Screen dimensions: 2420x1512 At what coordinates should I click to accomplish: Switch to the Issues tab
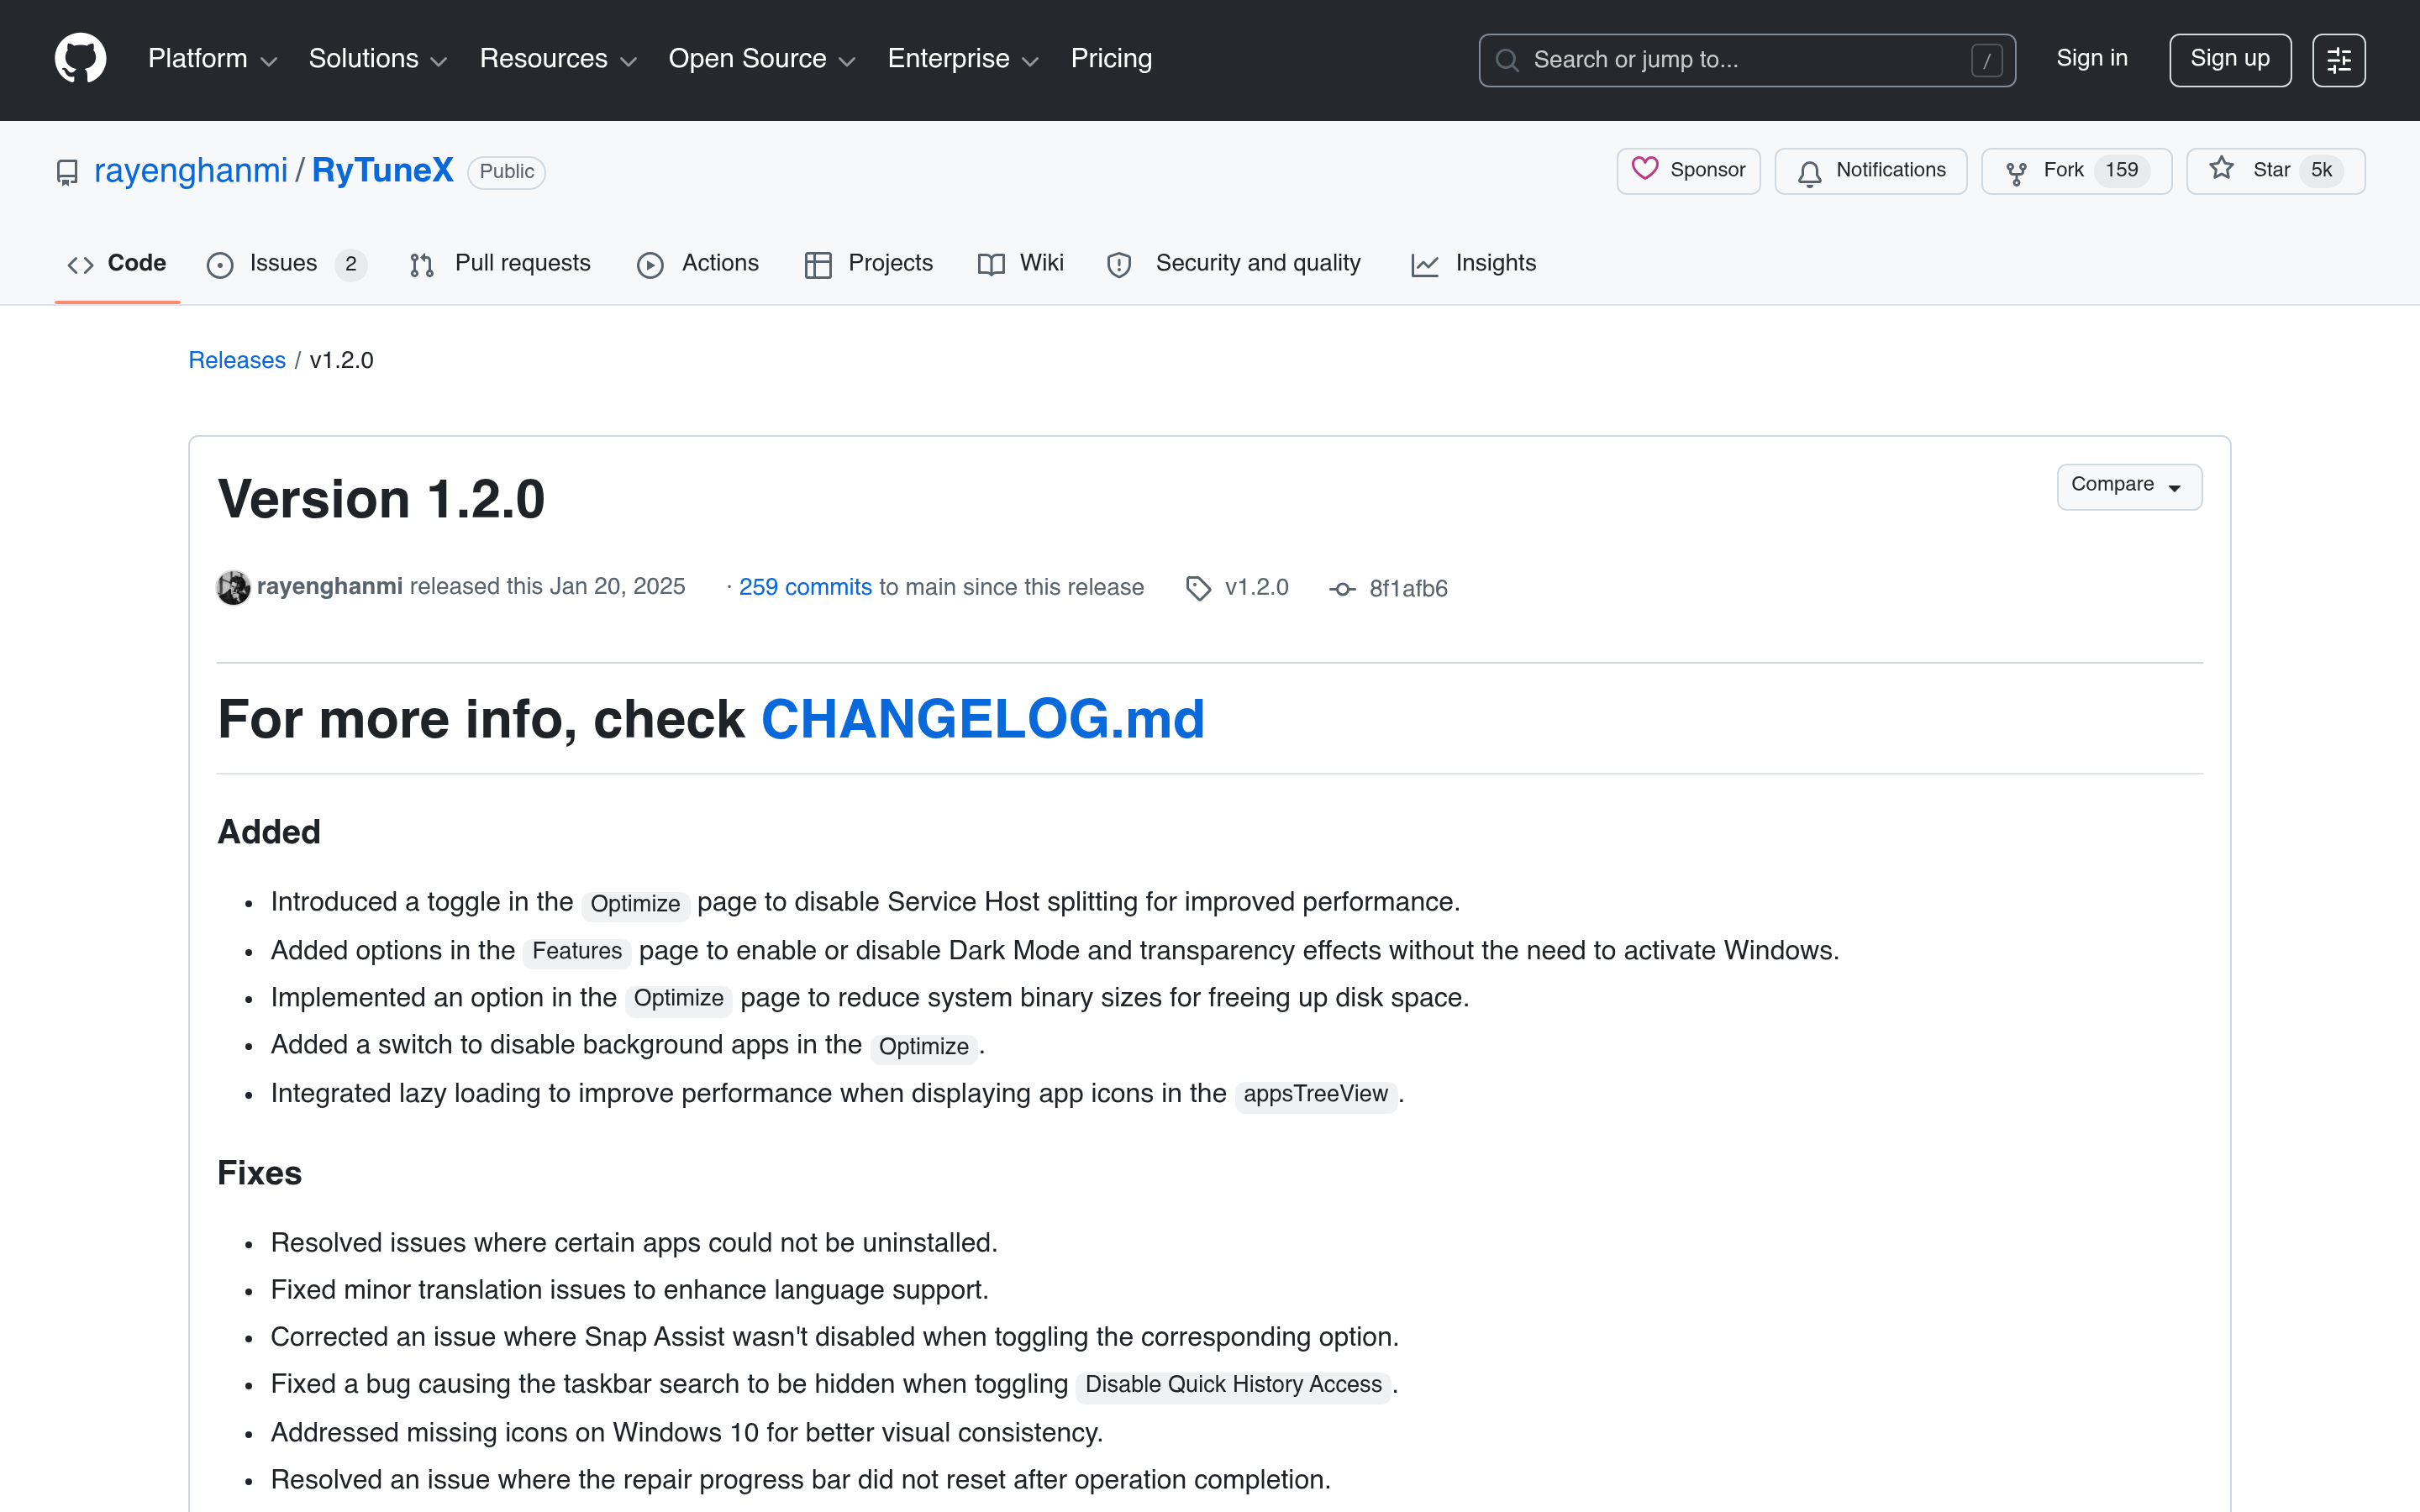coord(287,264)
